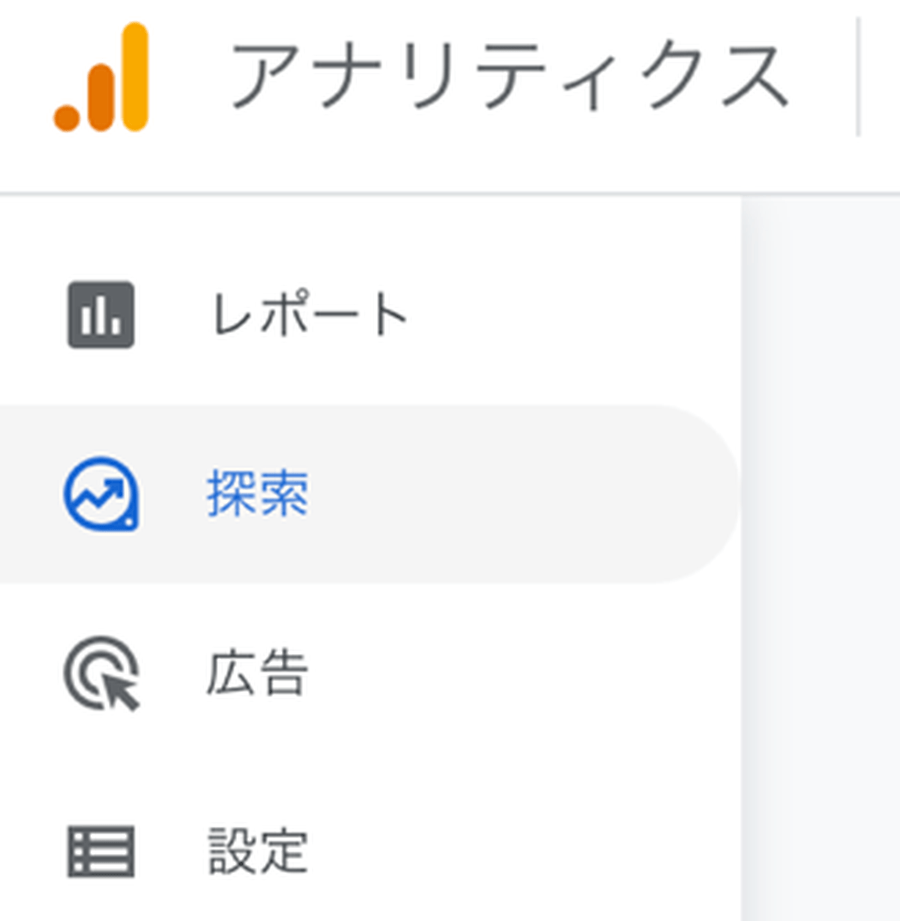Navigate to the 設定 menu label
This screenshot has width=900, height=921.
coord(257,852)
